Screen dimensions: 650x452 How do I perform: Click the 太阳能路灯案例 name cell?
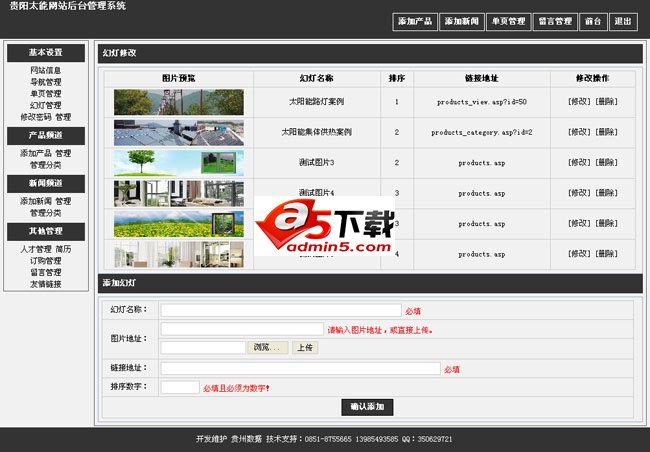tap(317, 102)
